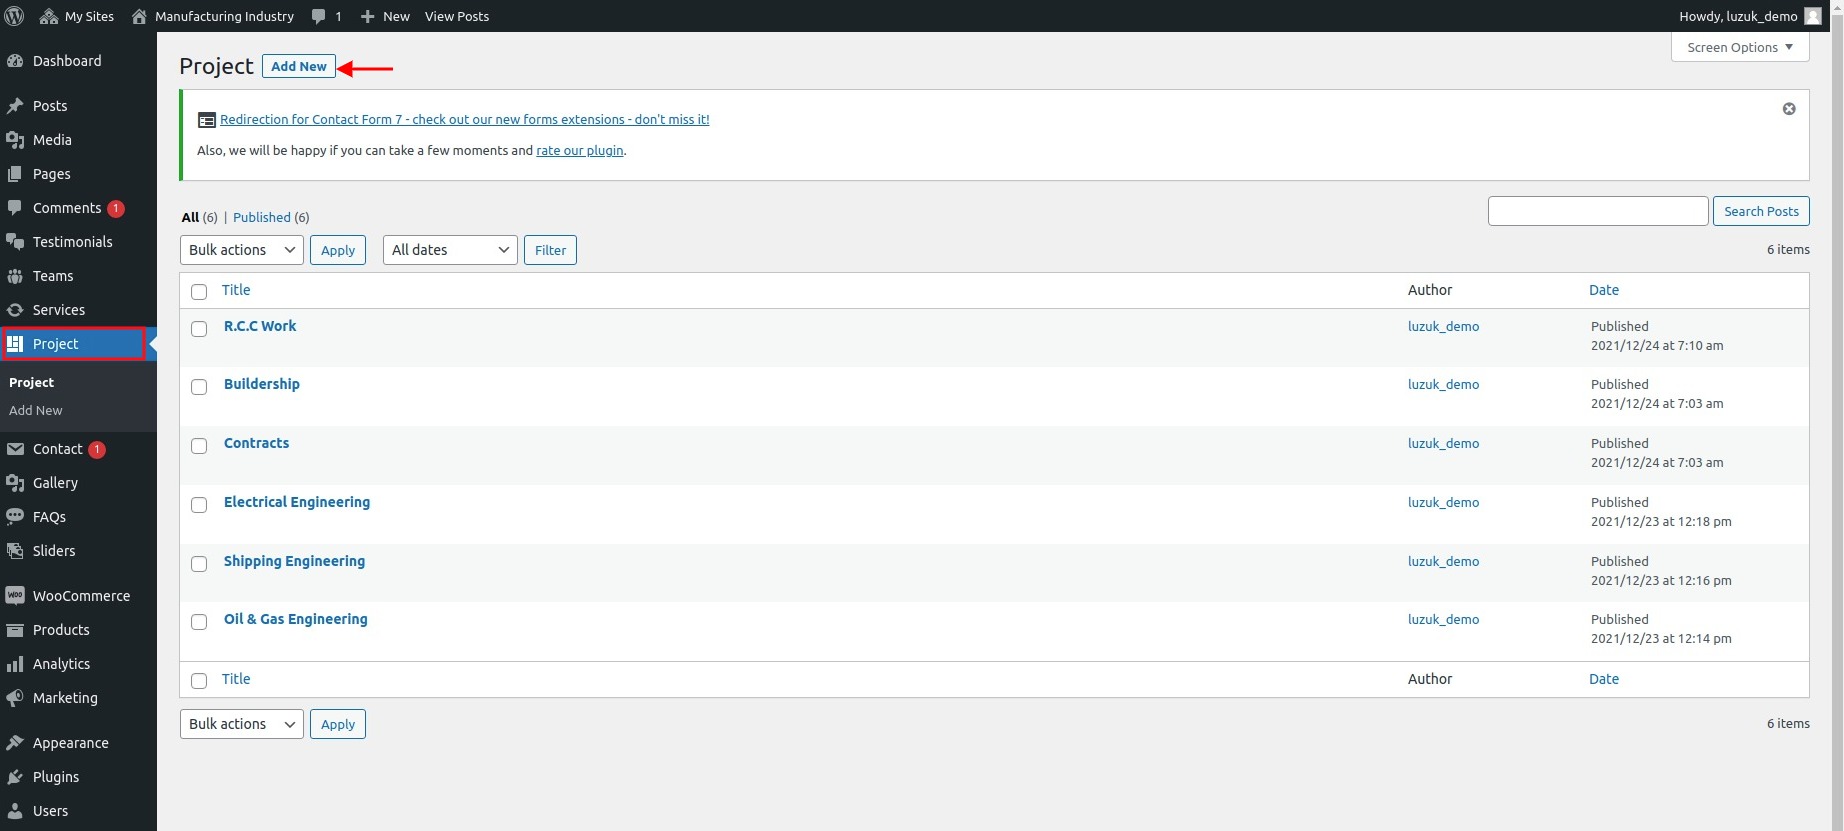Open View Posts in admin bar

[x=457, y=16]
